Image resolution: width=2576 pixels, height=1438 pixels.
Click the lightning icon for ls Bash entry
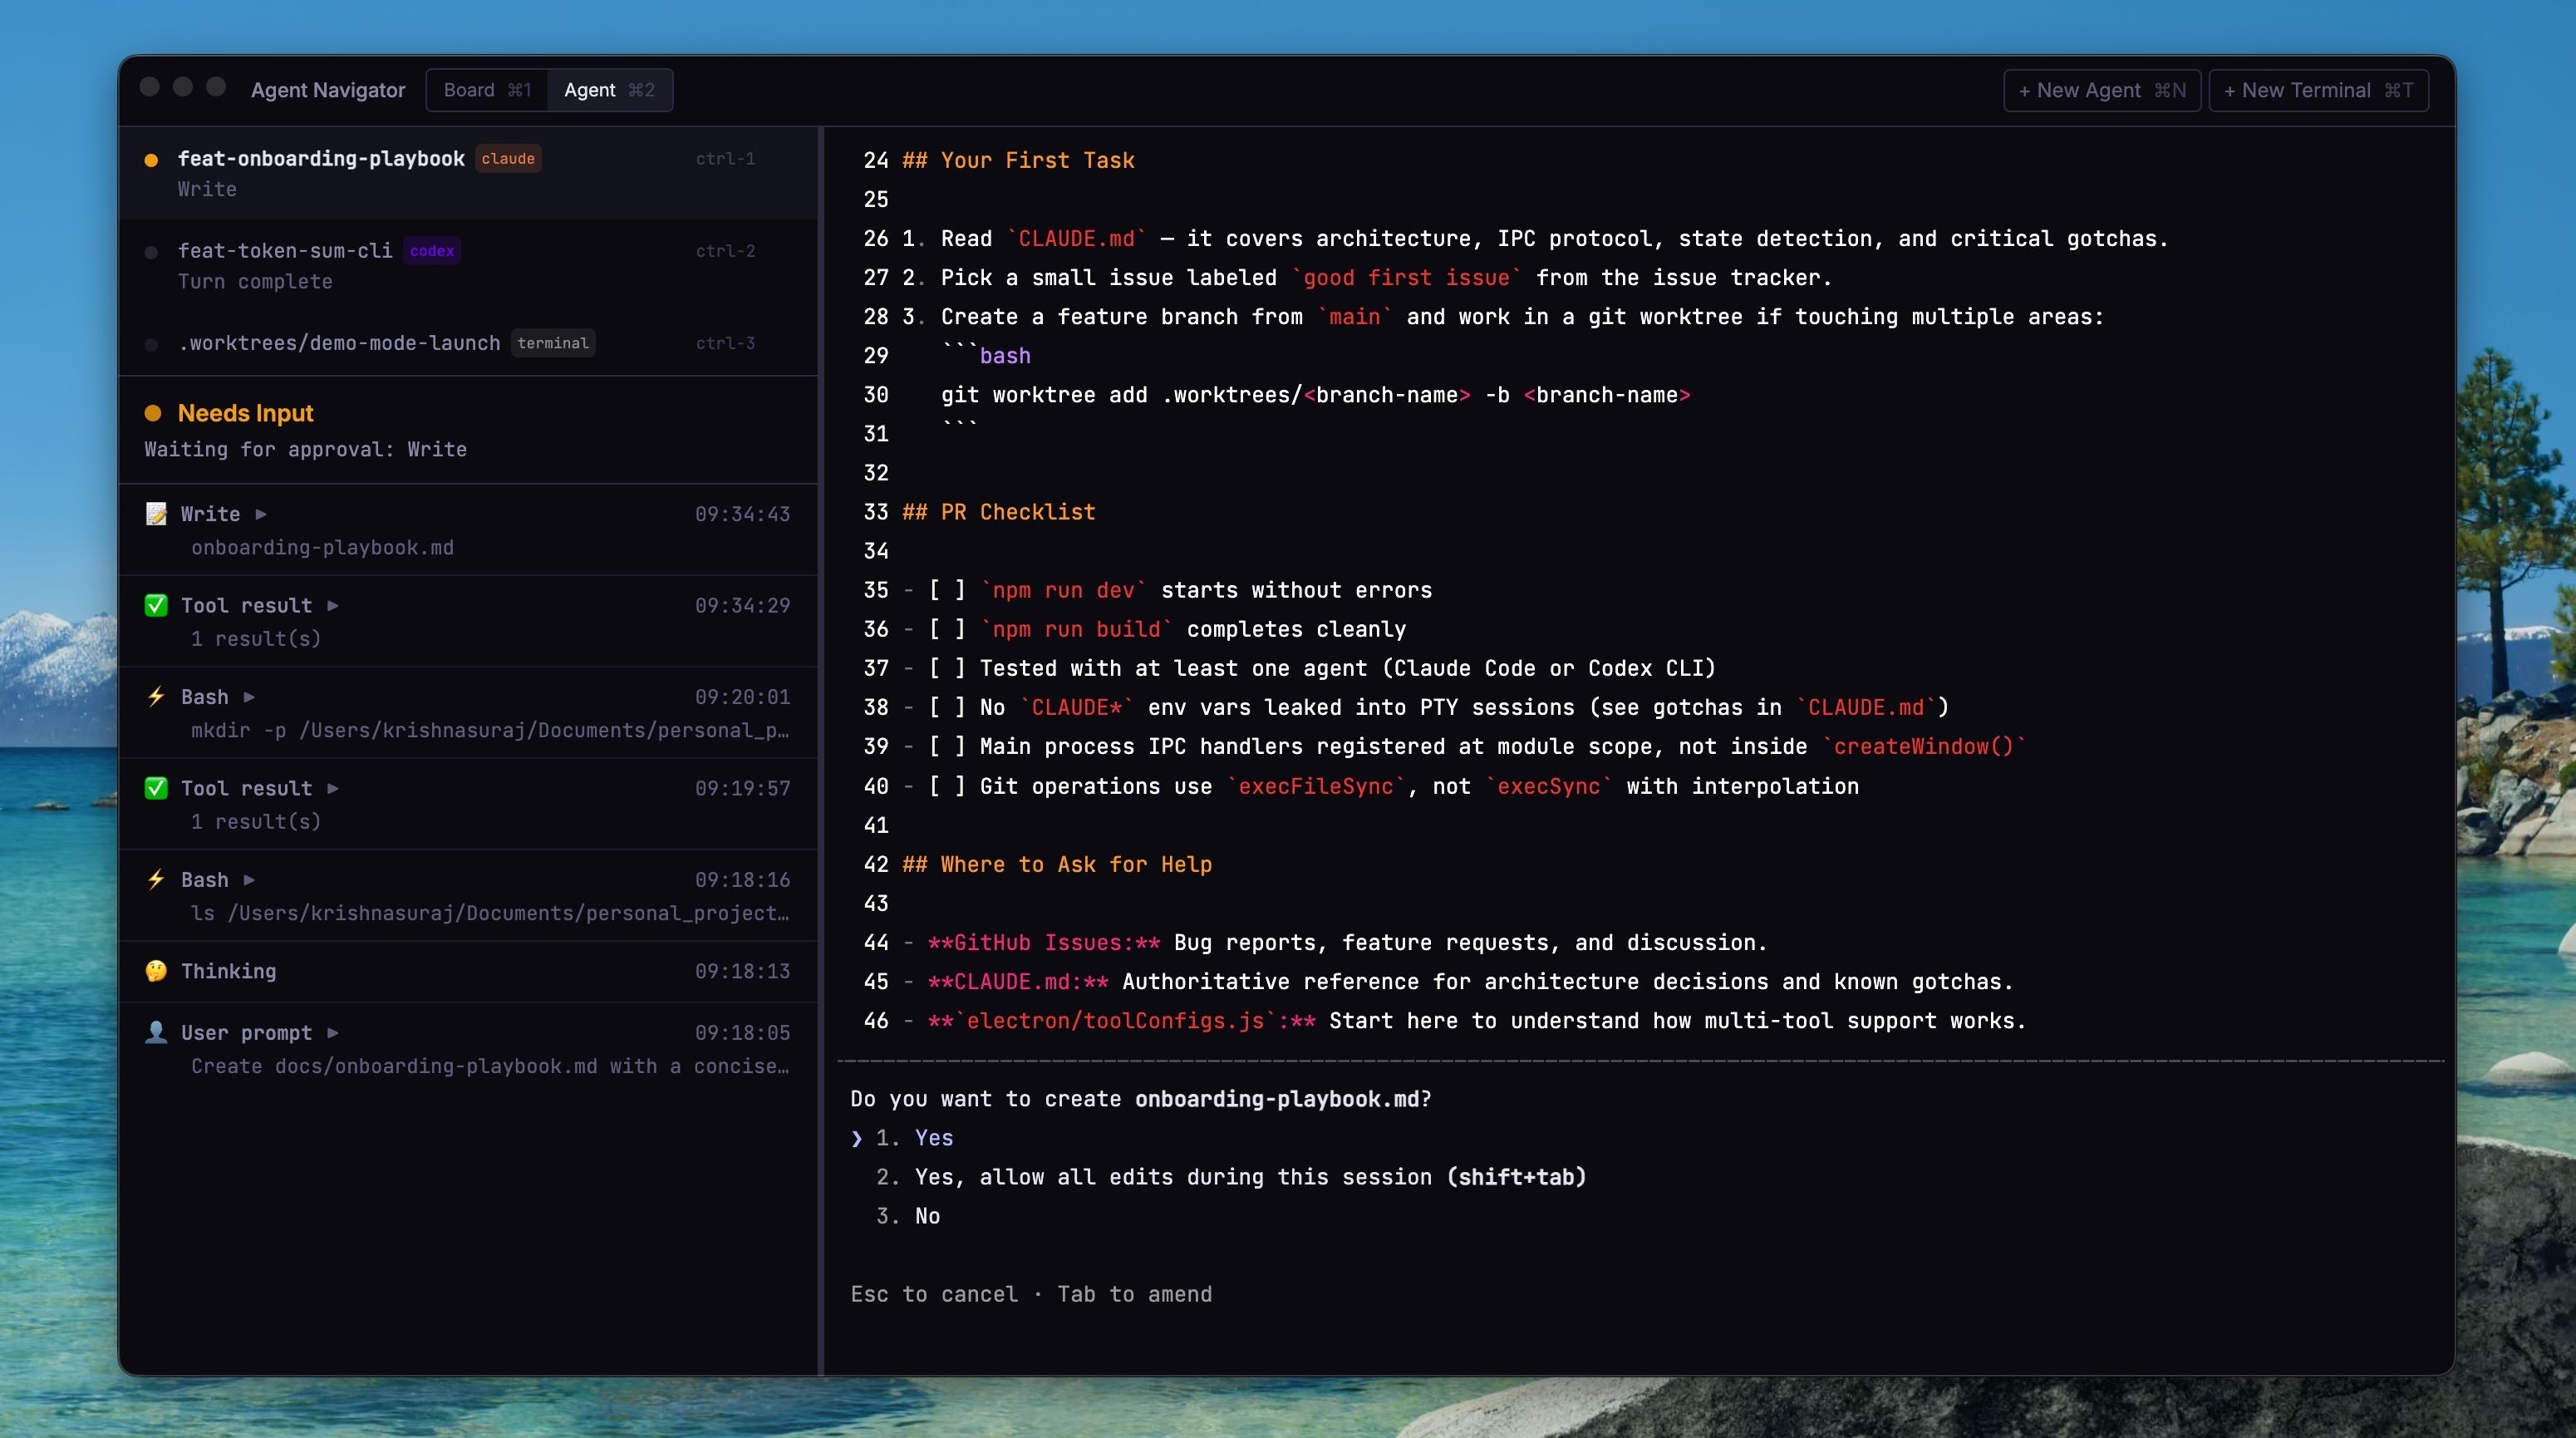pyautogui.click(x=156, y=879)
